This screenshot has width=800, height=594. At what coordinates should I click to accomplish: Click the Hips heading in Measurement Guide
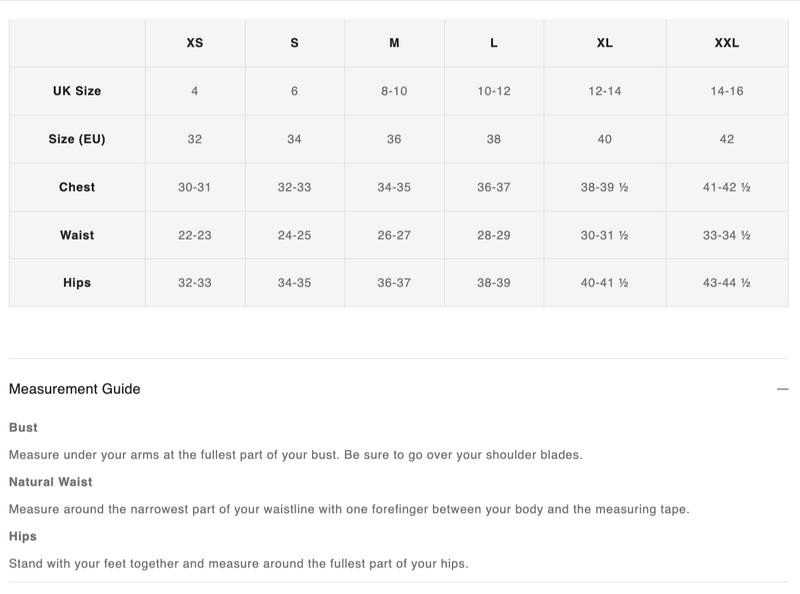click(x=23, y=537)
